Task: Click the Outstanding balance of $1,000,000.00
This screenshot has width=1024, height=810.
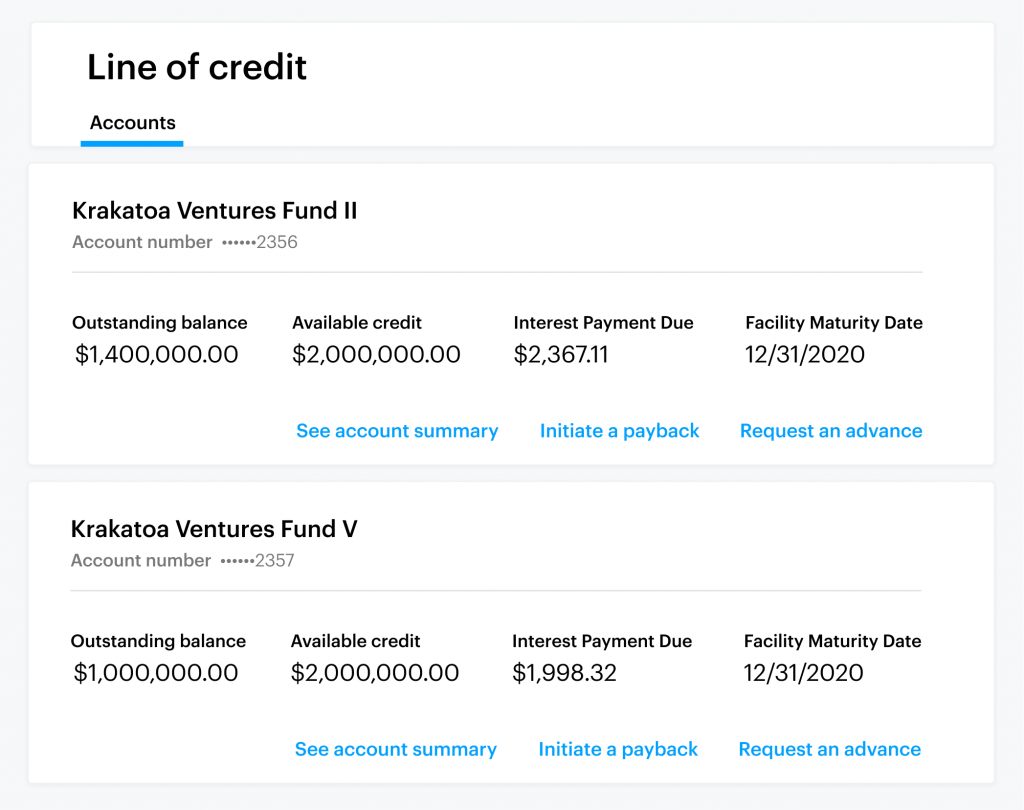Action: (155, 672)
